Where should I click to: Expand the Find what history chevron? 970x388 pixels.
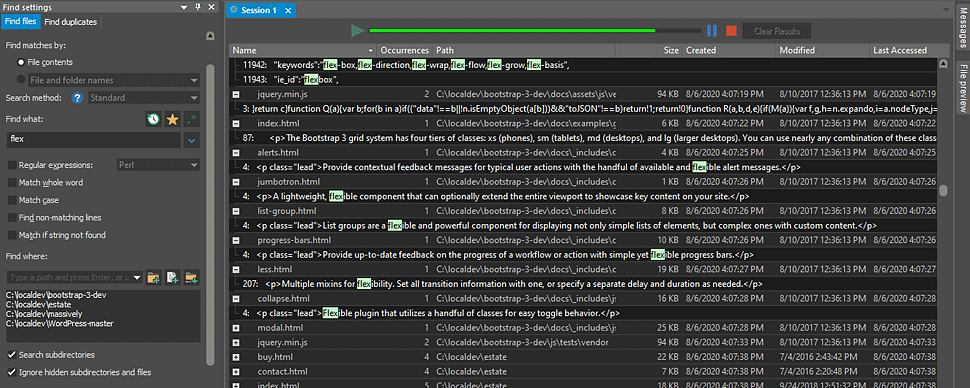tap(192, 141)
